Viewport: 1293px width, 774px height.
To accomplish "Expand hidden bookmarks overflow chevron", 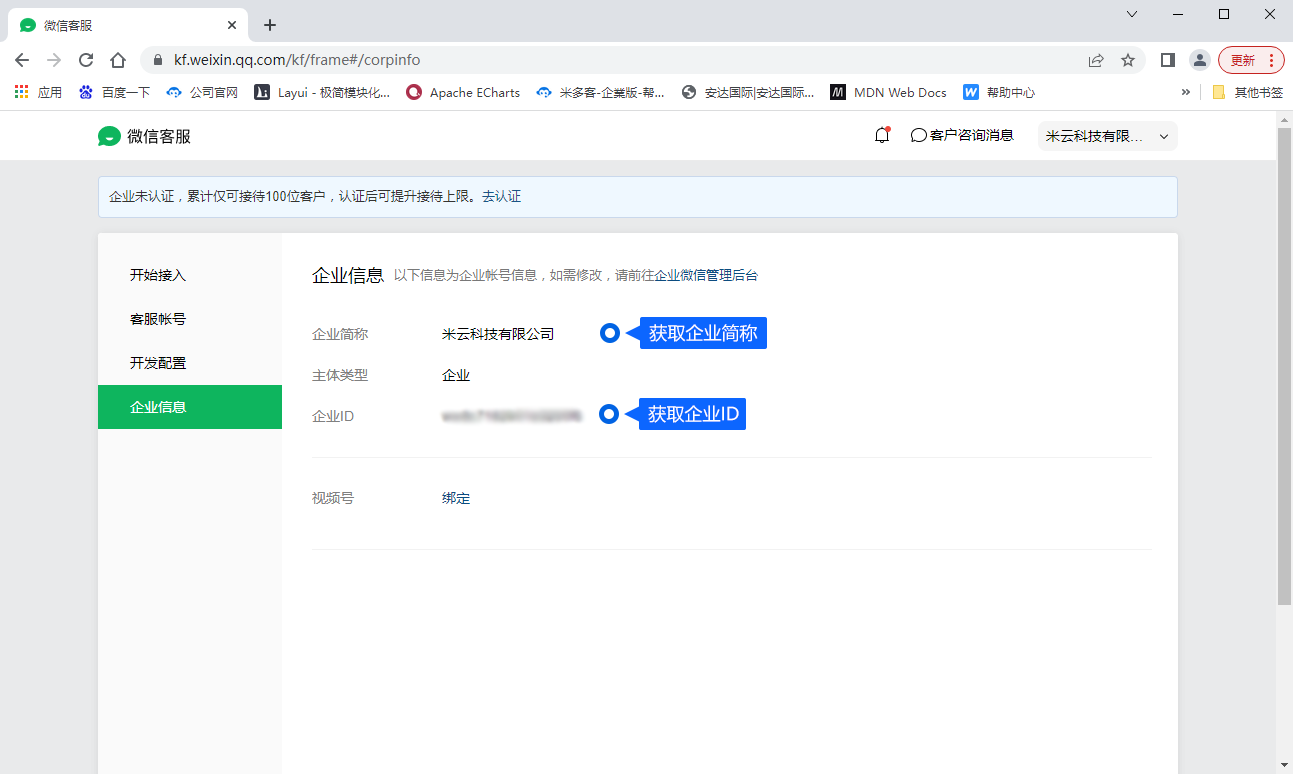I will click(x=1186, y=92).
